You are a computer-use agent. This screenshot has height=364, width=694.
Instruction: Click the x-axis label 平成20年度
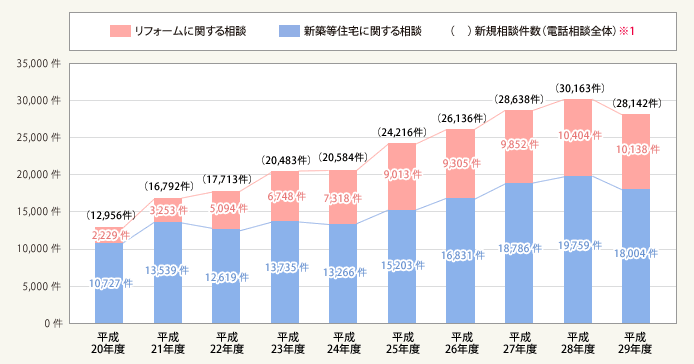pyautogui.click(x=108, y=344)
